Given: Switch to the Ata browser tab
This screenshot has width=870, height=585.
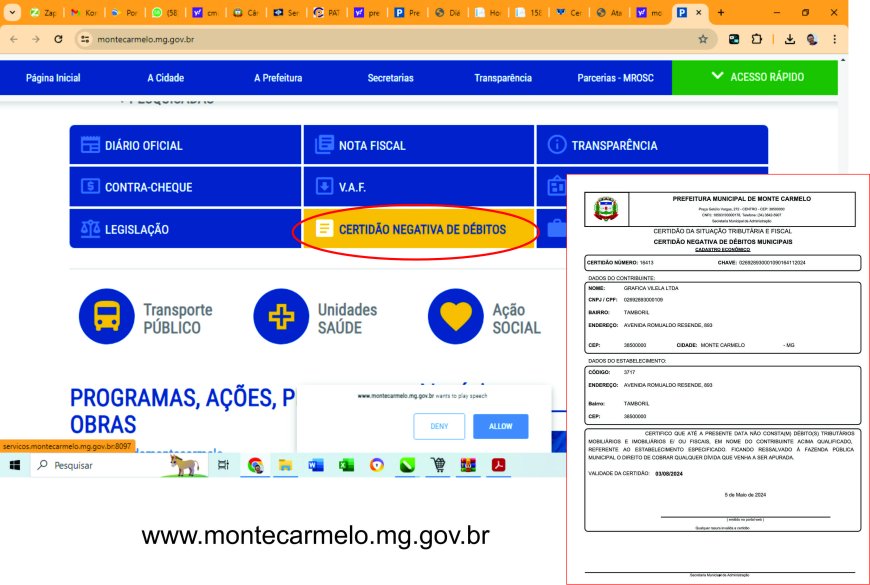Looking at the screenshot, I should (x=609, y=12).
